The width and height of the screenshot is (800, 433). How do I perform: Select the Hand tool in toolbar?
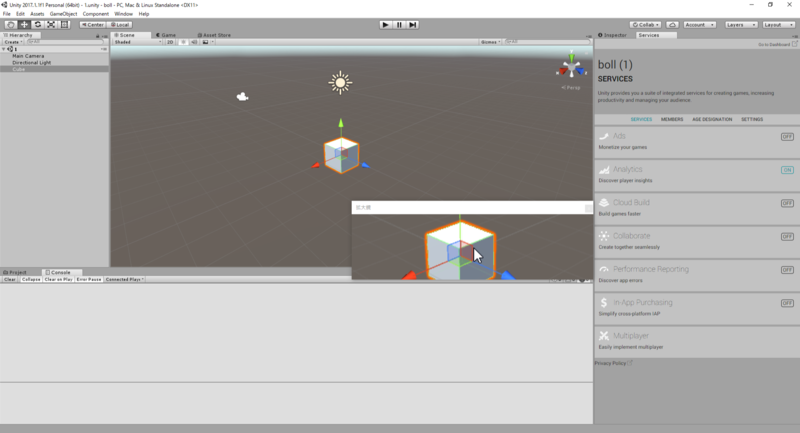point(10,24)
